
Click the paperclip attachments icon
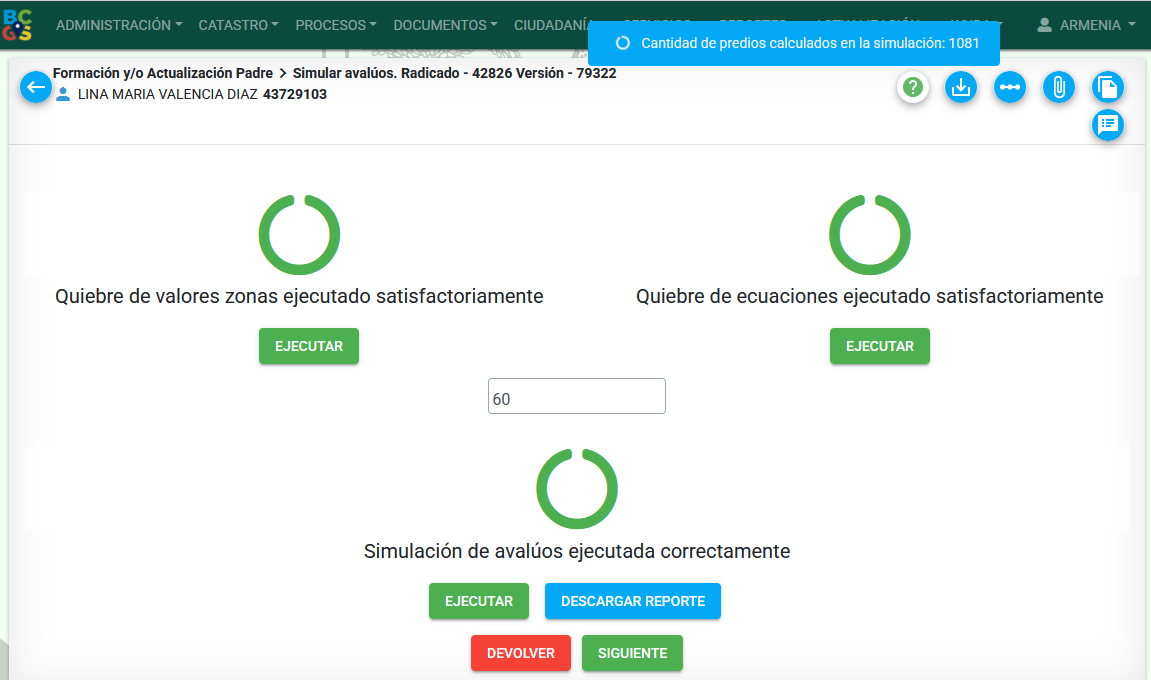(x=1059, y=88)
